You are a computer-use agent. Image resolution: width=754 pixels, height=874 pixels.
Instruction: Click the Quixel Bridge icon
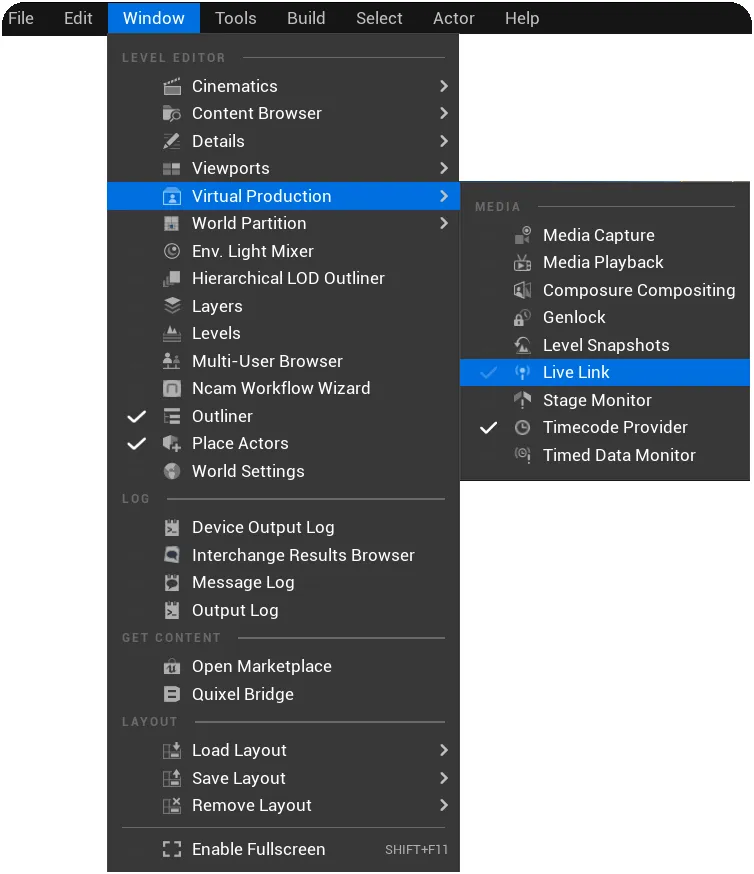coord(172,695)
